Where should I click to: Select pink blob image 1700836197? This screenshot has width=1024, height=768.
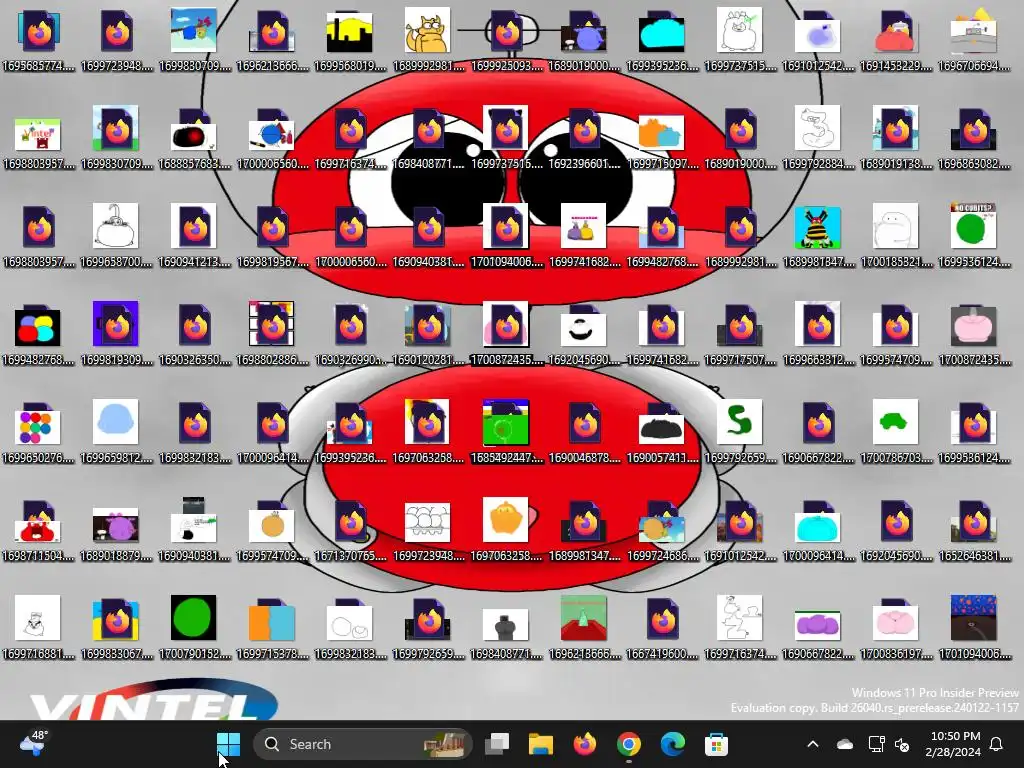tap(895, 628)
